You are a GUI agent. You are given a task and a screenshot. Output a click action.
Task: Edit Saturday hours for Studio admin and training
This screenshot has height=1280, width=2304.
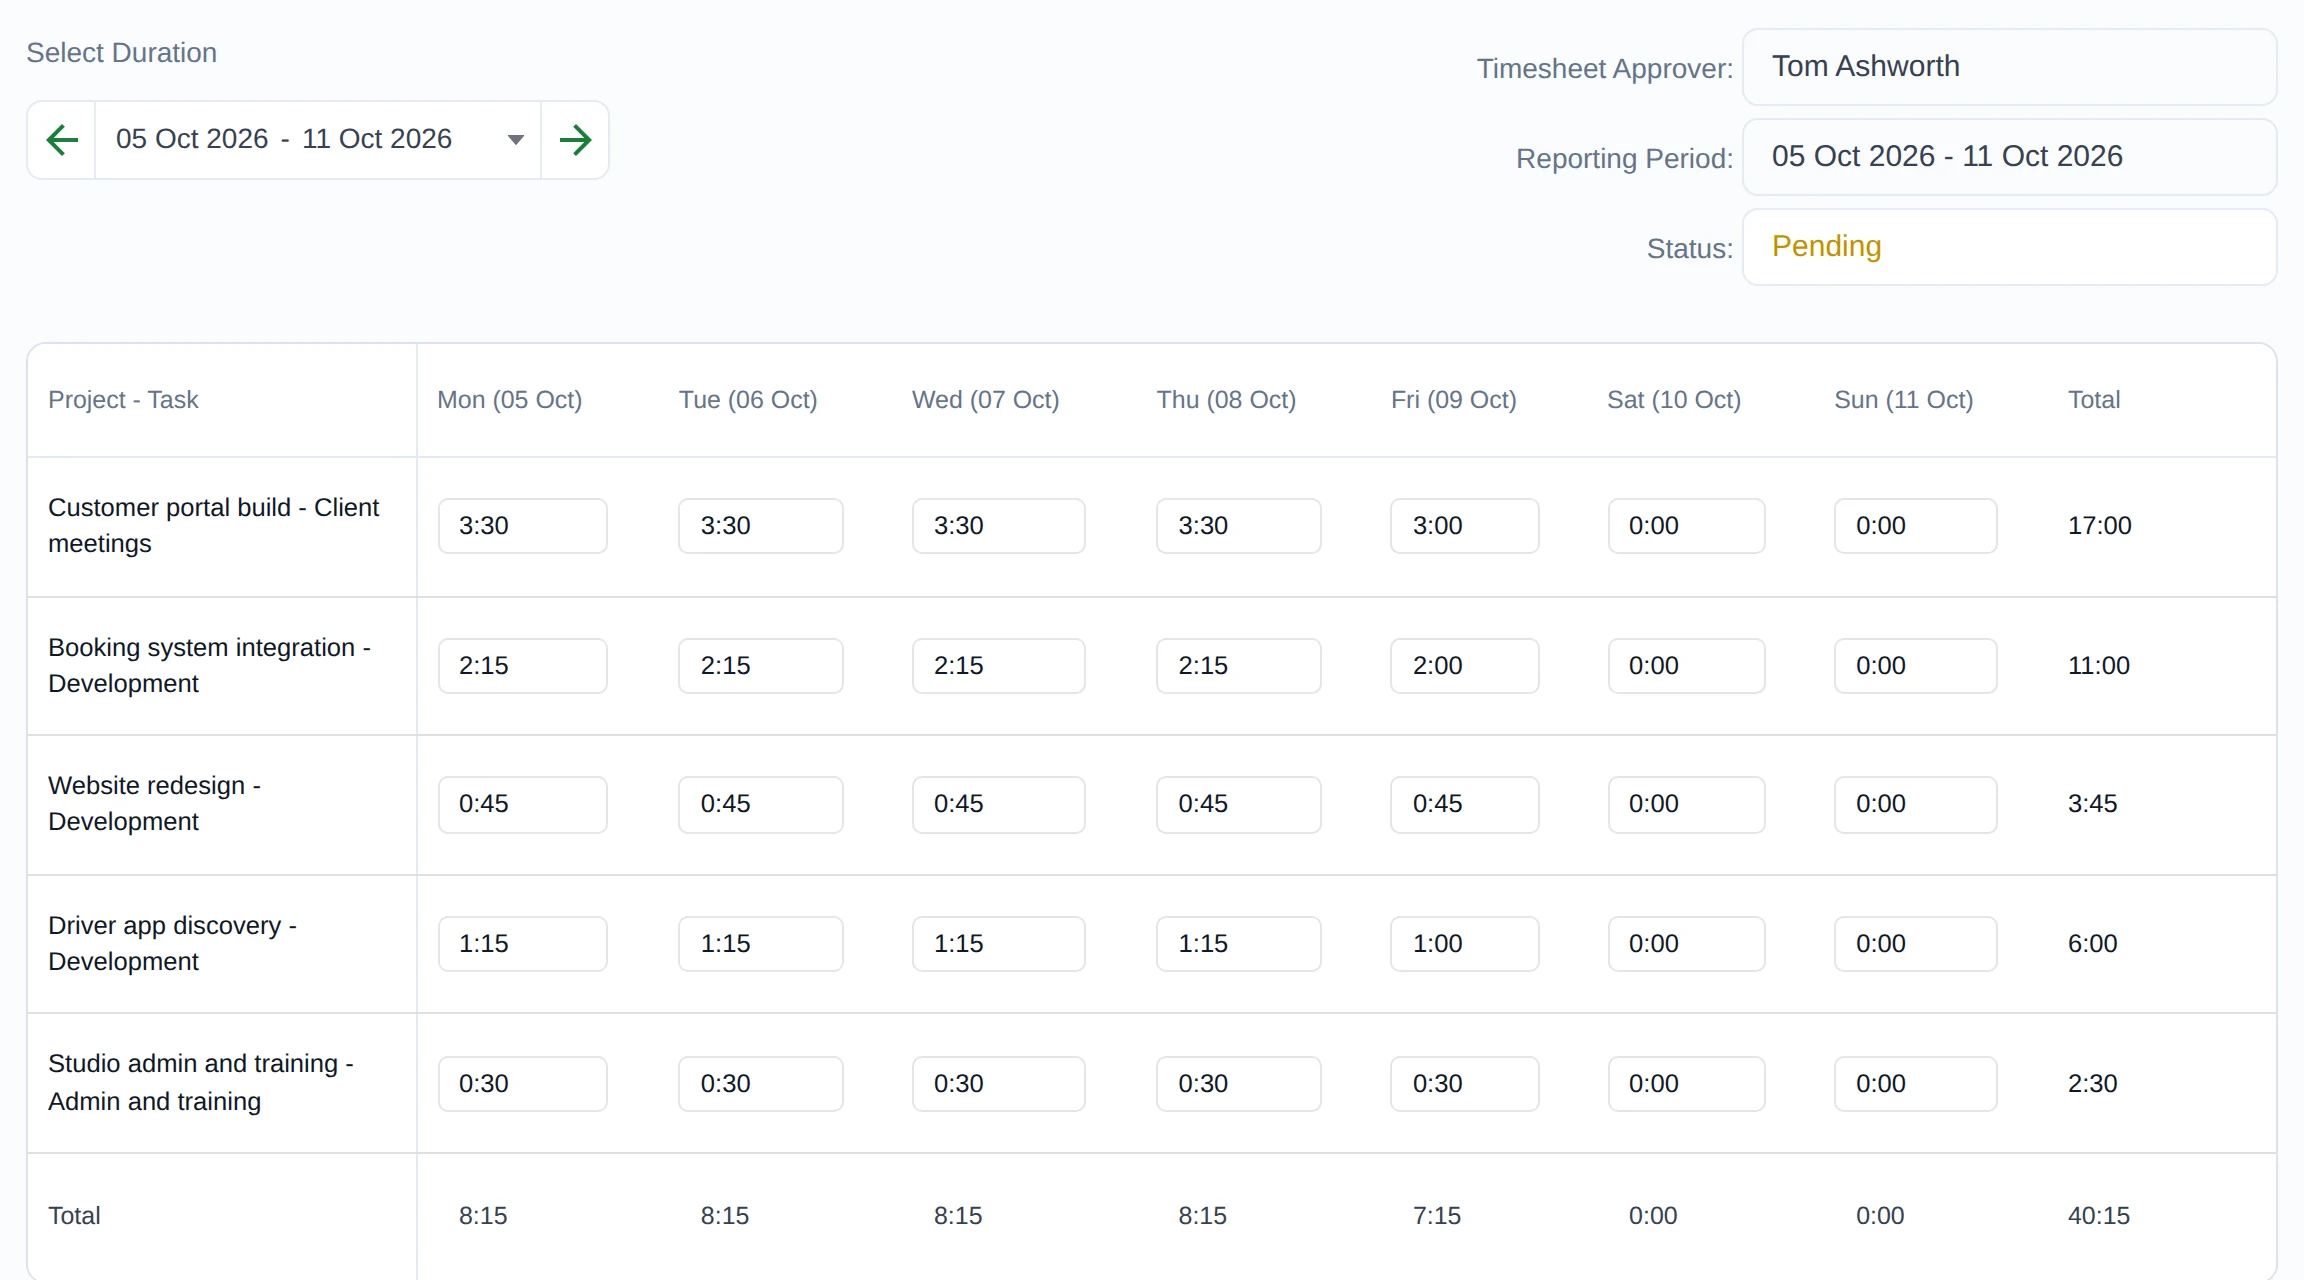(1687, 1084)
